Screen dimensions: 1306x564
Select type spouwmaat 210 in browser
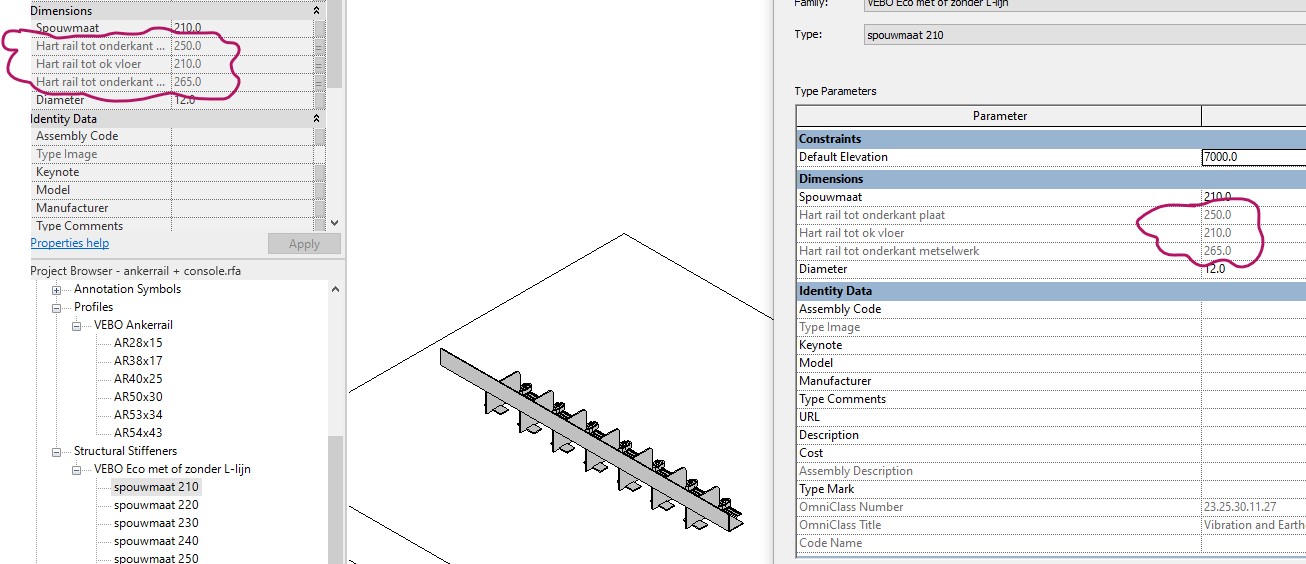coord(156,487)
